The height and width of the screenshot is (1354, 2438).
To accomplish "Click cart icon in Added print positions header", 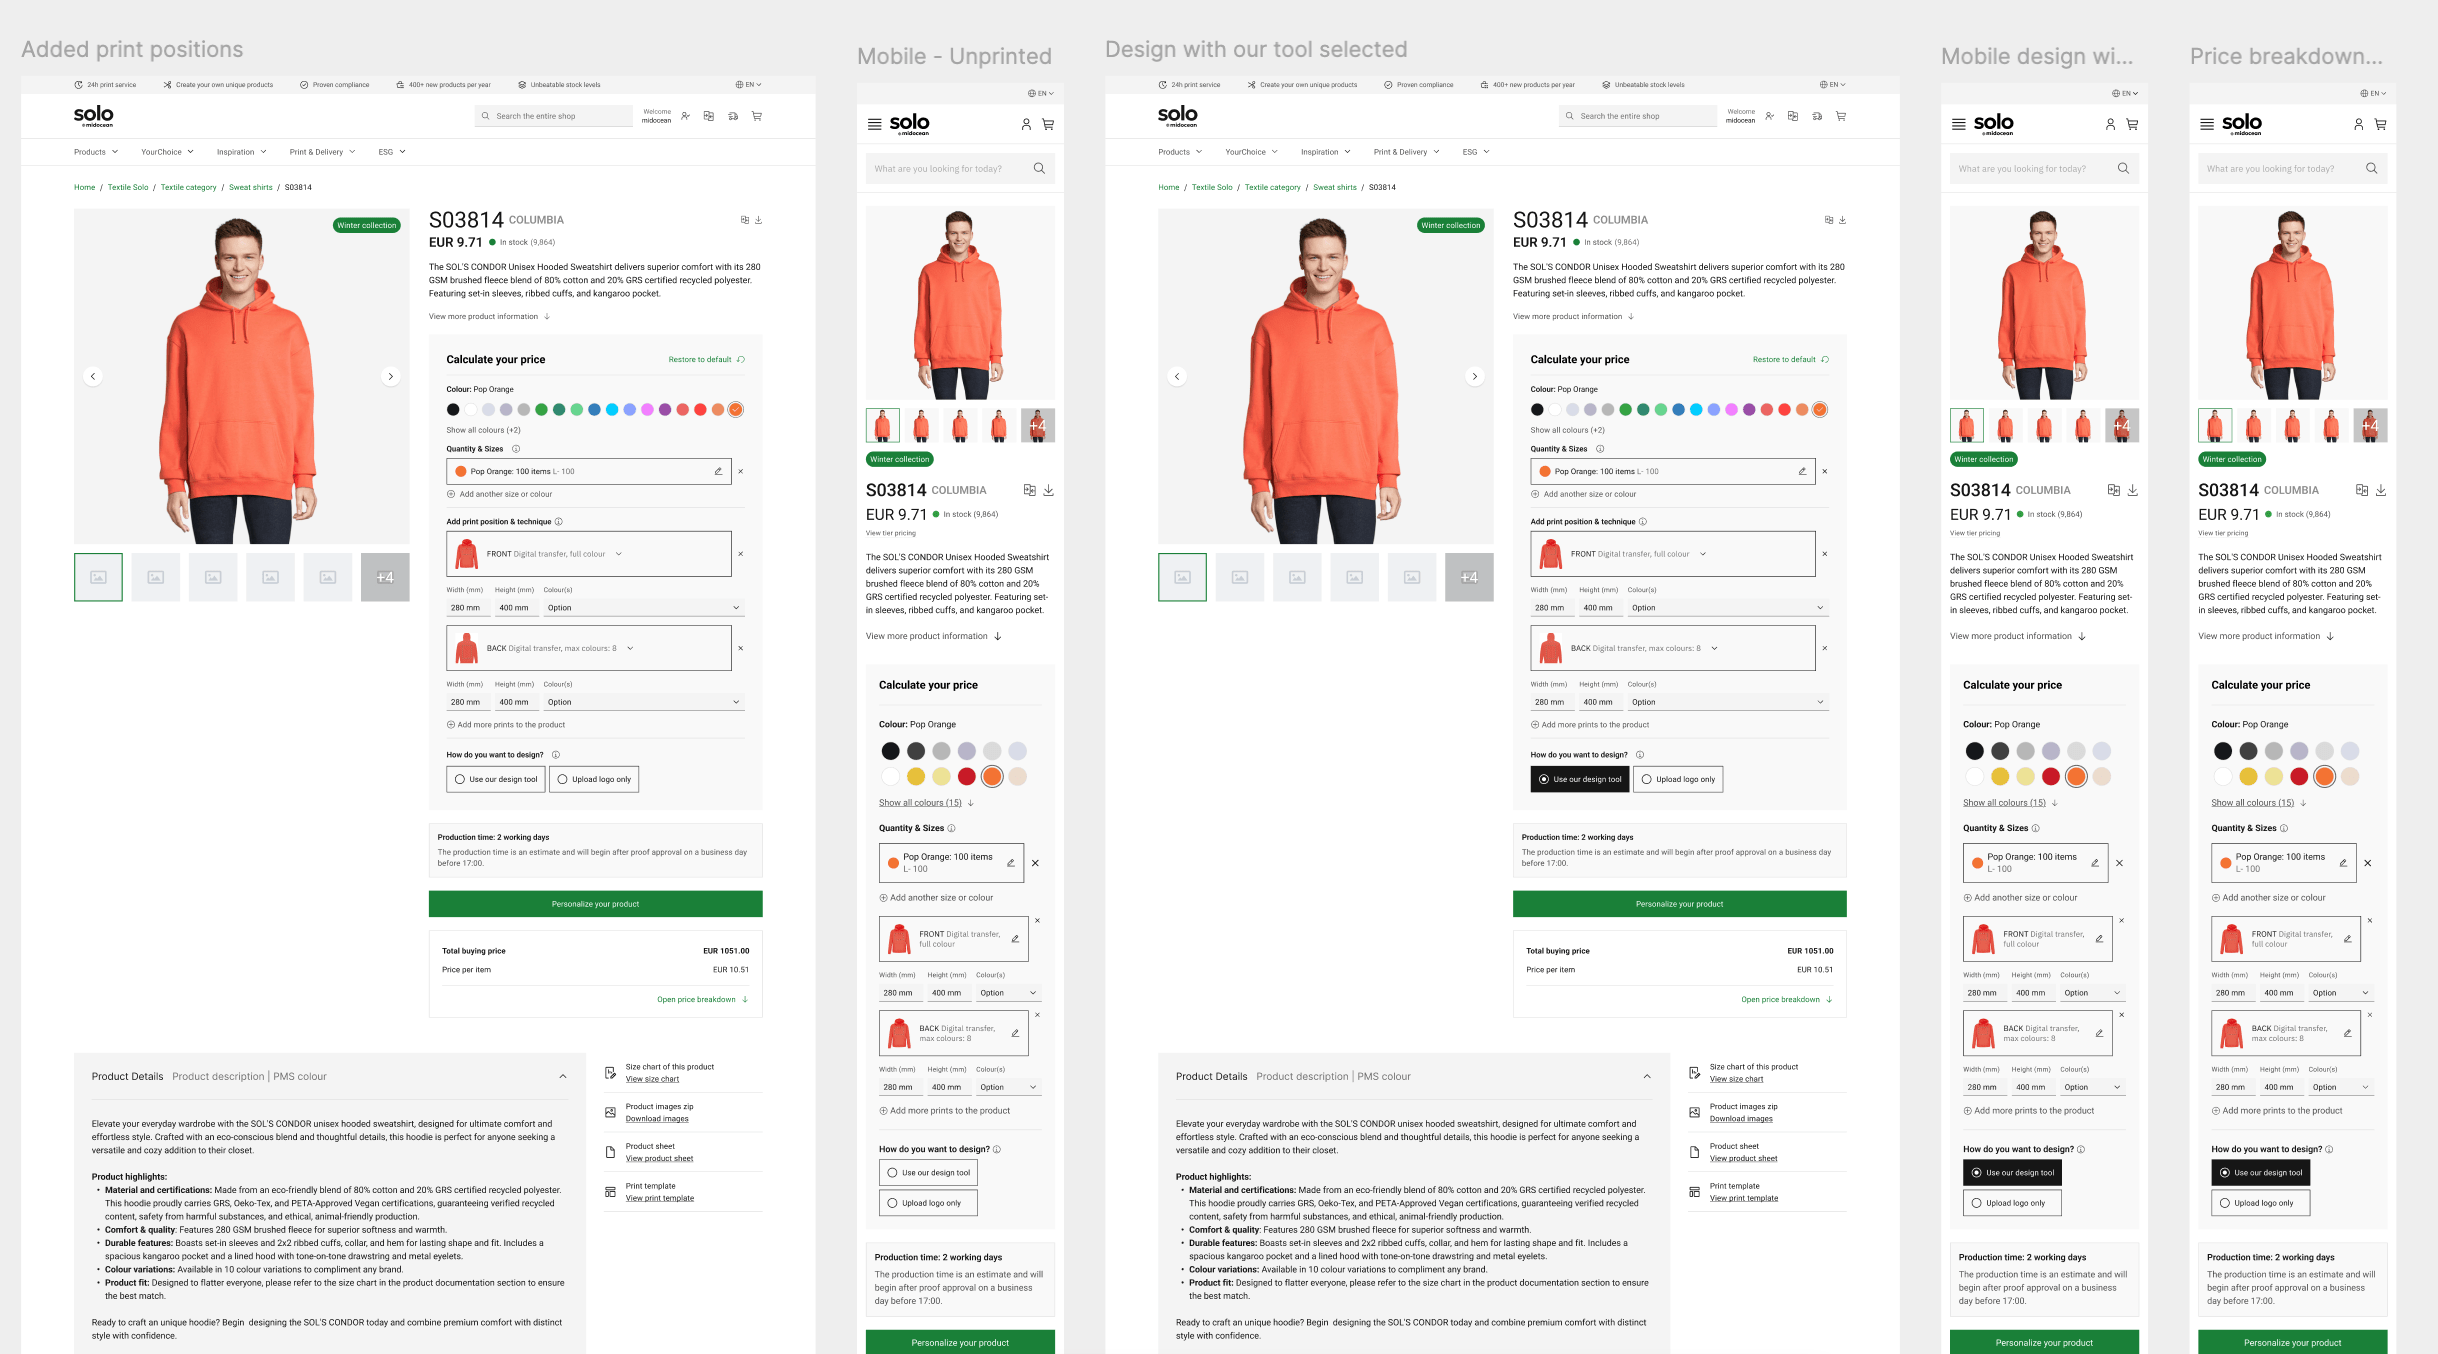I will click(x=757, y=116).
